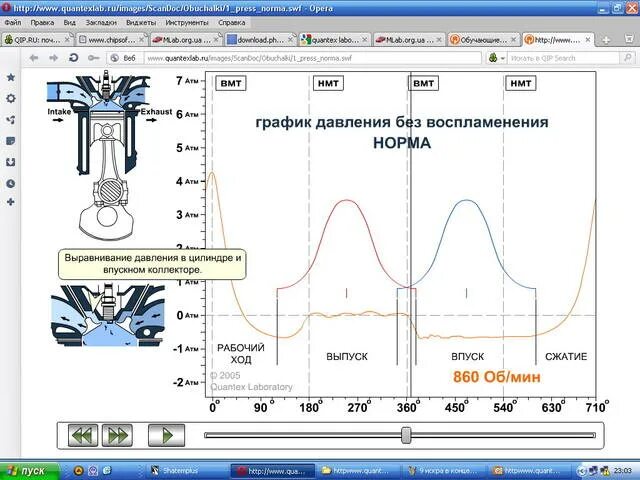640x480 pixels.
Task: Close the active http://www tab
Action: tap(588, 40)
